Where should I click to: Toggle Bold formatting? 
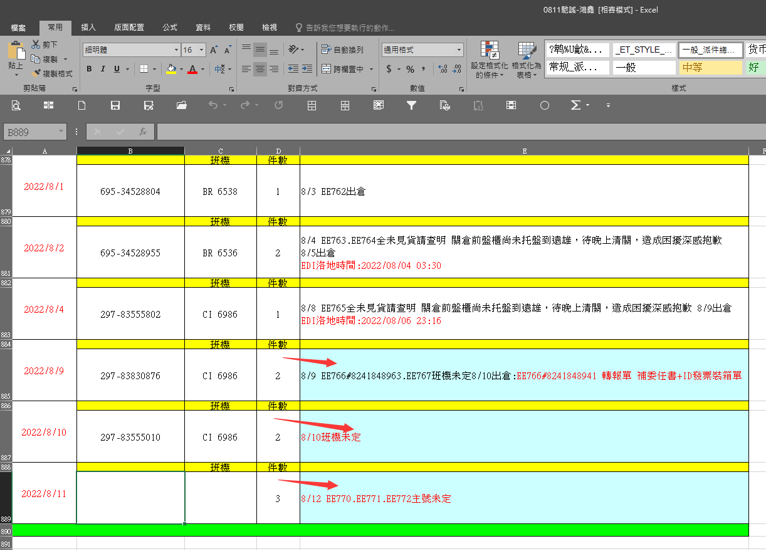point(89,69)
